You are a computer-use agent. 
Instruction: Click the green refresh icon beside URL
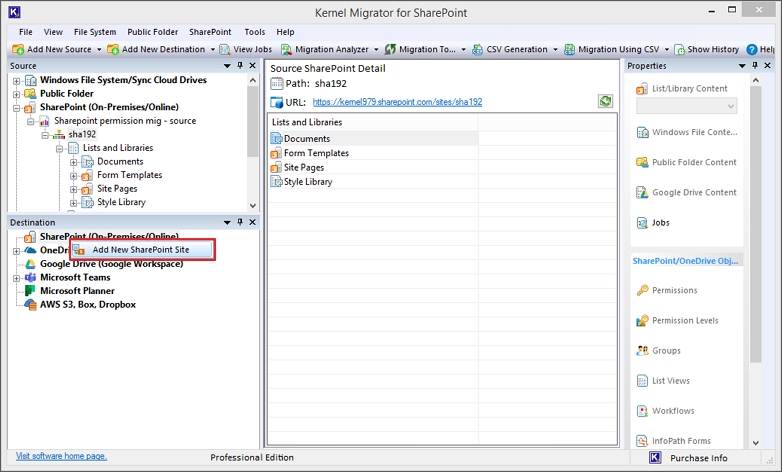tap(605, 101)
